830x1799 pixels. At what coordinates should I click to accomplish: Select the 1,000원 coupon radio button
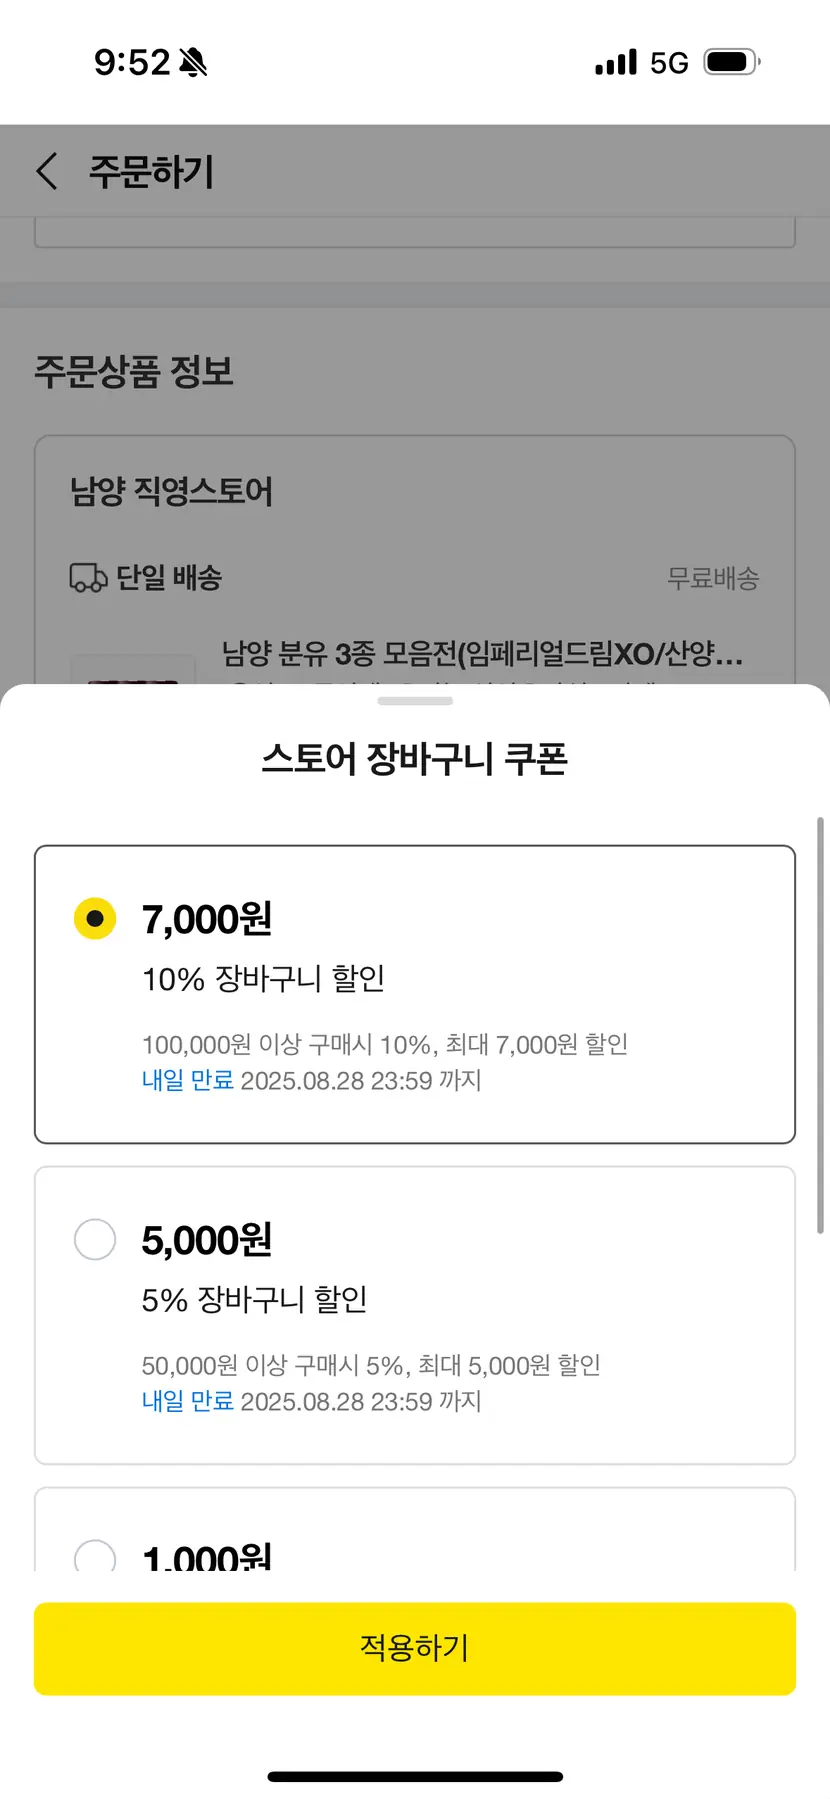pyautogui.click(x=95, y=1555)
